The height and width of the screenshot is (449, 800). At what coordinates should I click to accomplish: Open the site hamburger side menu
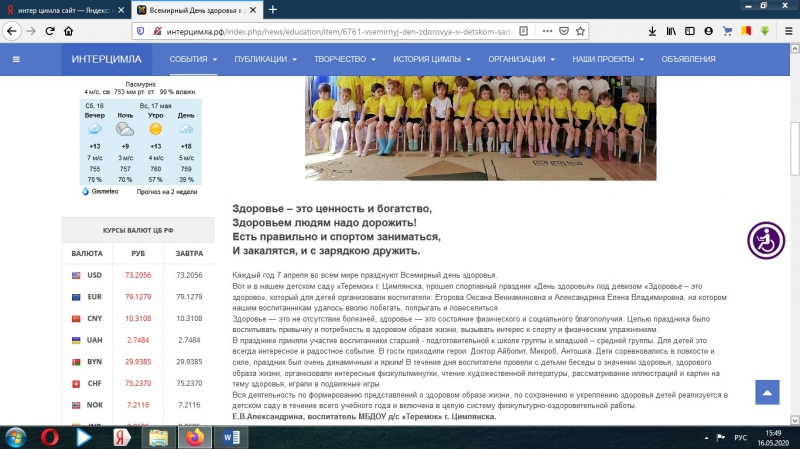tap(16, 59)
